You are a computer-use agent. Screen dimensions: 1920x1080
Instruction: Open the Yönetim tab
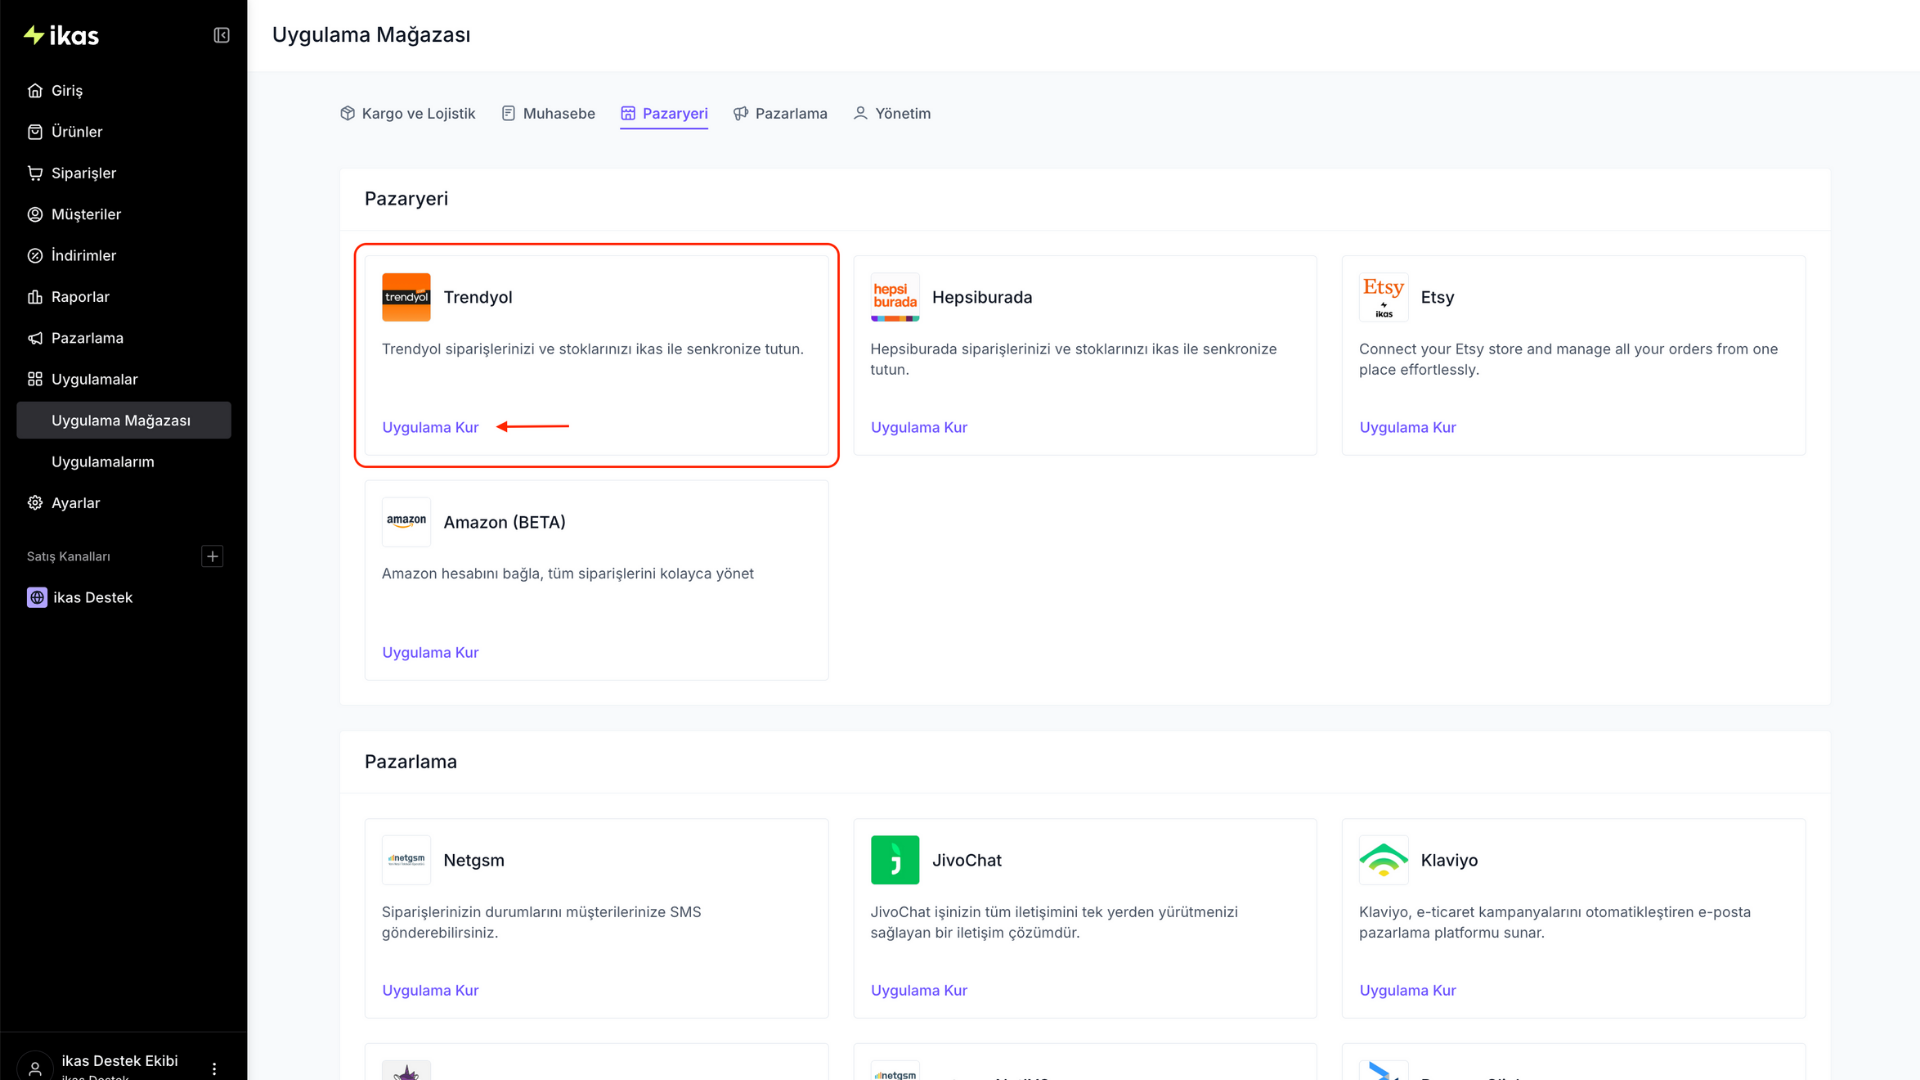892,114
